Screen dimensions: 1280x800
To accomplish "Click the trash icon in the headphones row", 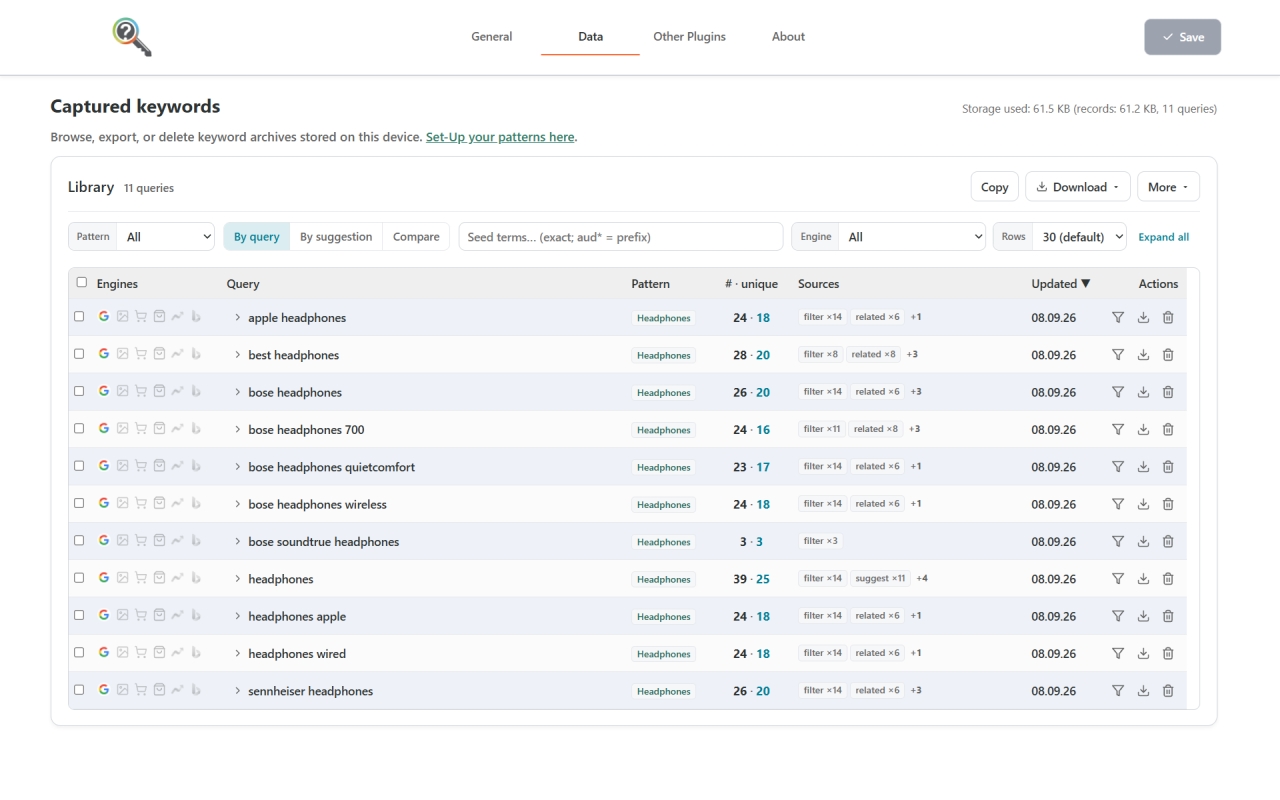I will click(x=1168, y=579).
